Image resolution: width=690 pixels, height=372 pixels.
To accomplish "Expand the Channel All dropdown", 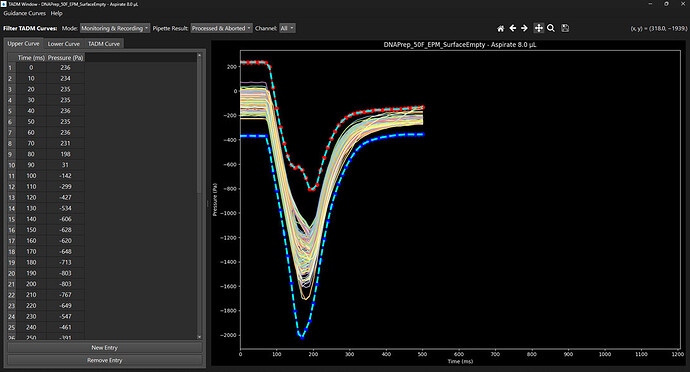I will [x=287, y=28].
